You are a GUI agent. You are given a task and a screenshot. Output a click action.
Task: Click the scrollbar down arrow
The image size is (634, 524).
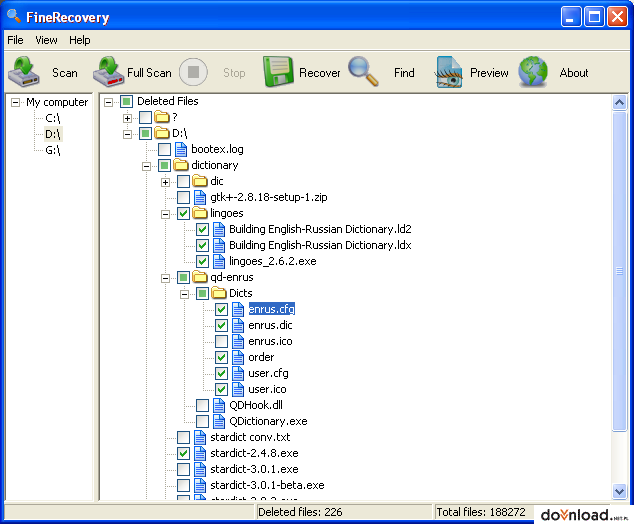coord(619,491)
